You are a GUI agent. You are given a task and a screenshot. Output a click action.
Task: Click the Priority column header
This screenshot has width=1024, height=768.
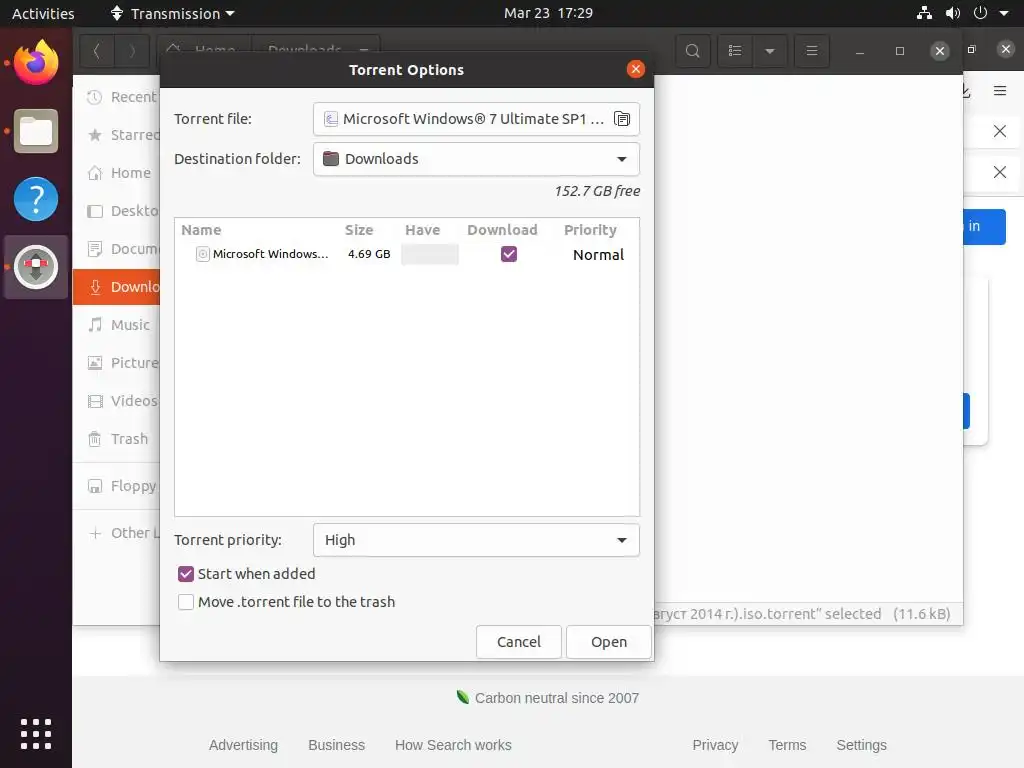click(590, 230)
